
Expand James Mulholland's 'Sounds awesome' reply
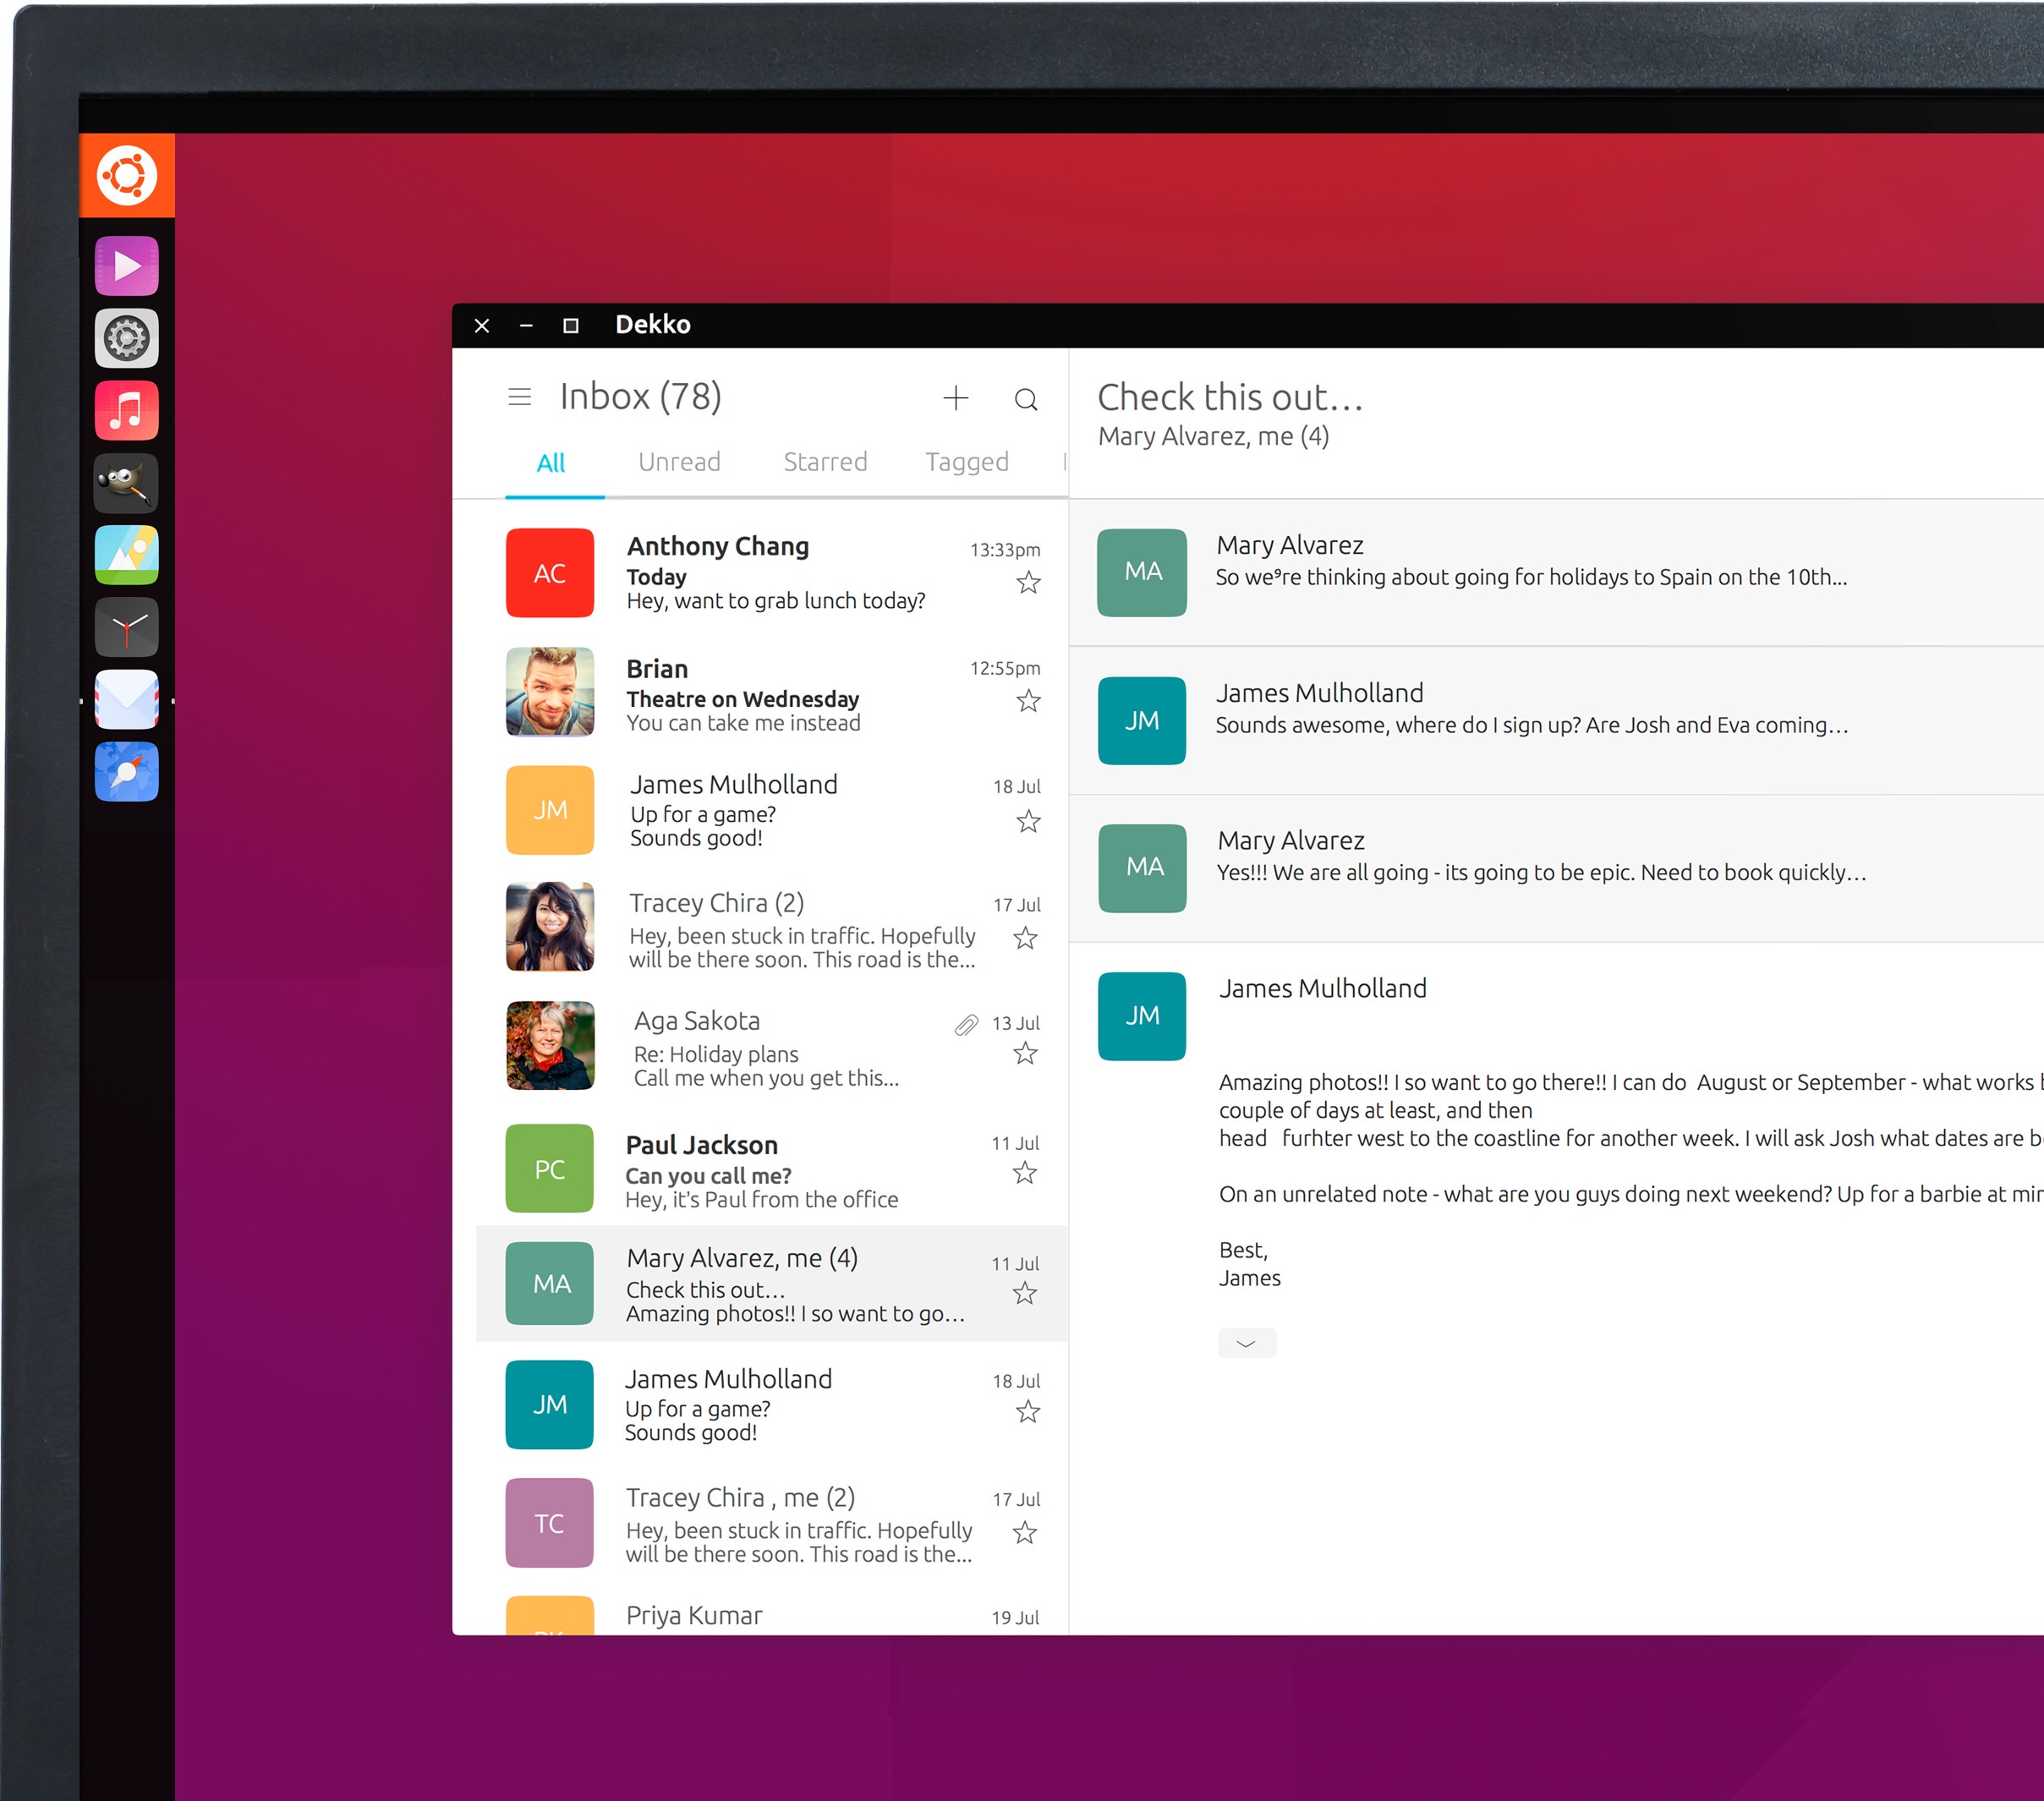pyautogui.click(x=1556, y=721)
